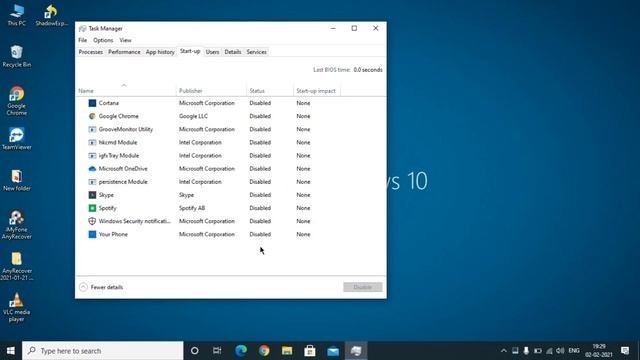The image size is (640, 360).
Task: Click the volume icon in system tray
Action: coord(560,351)
